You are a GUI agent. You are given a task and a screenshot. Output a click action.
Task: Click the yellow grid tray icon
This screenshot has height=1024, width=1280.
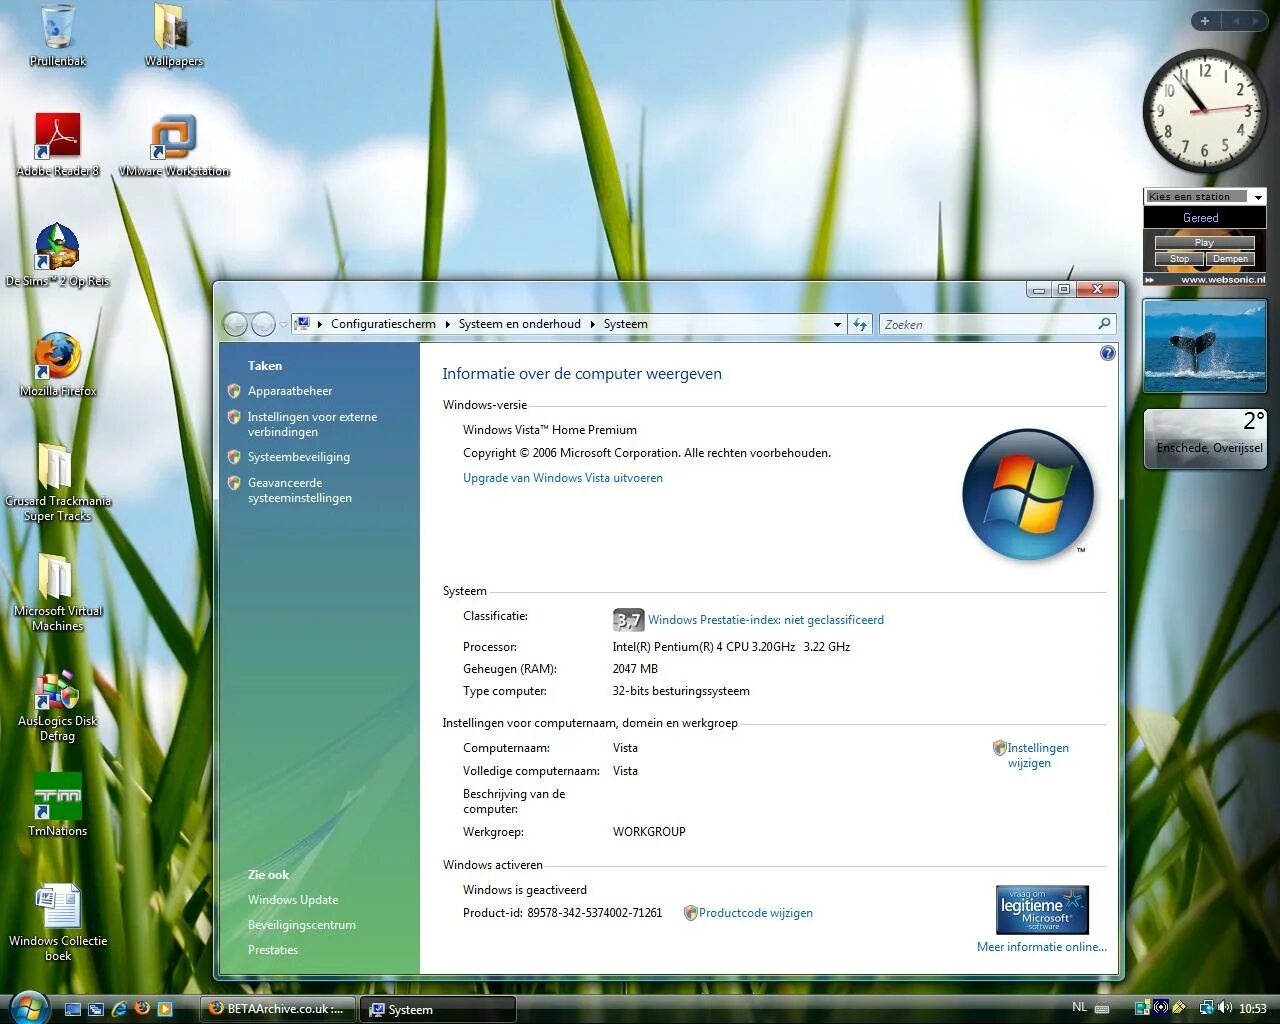point(1178,1008)
